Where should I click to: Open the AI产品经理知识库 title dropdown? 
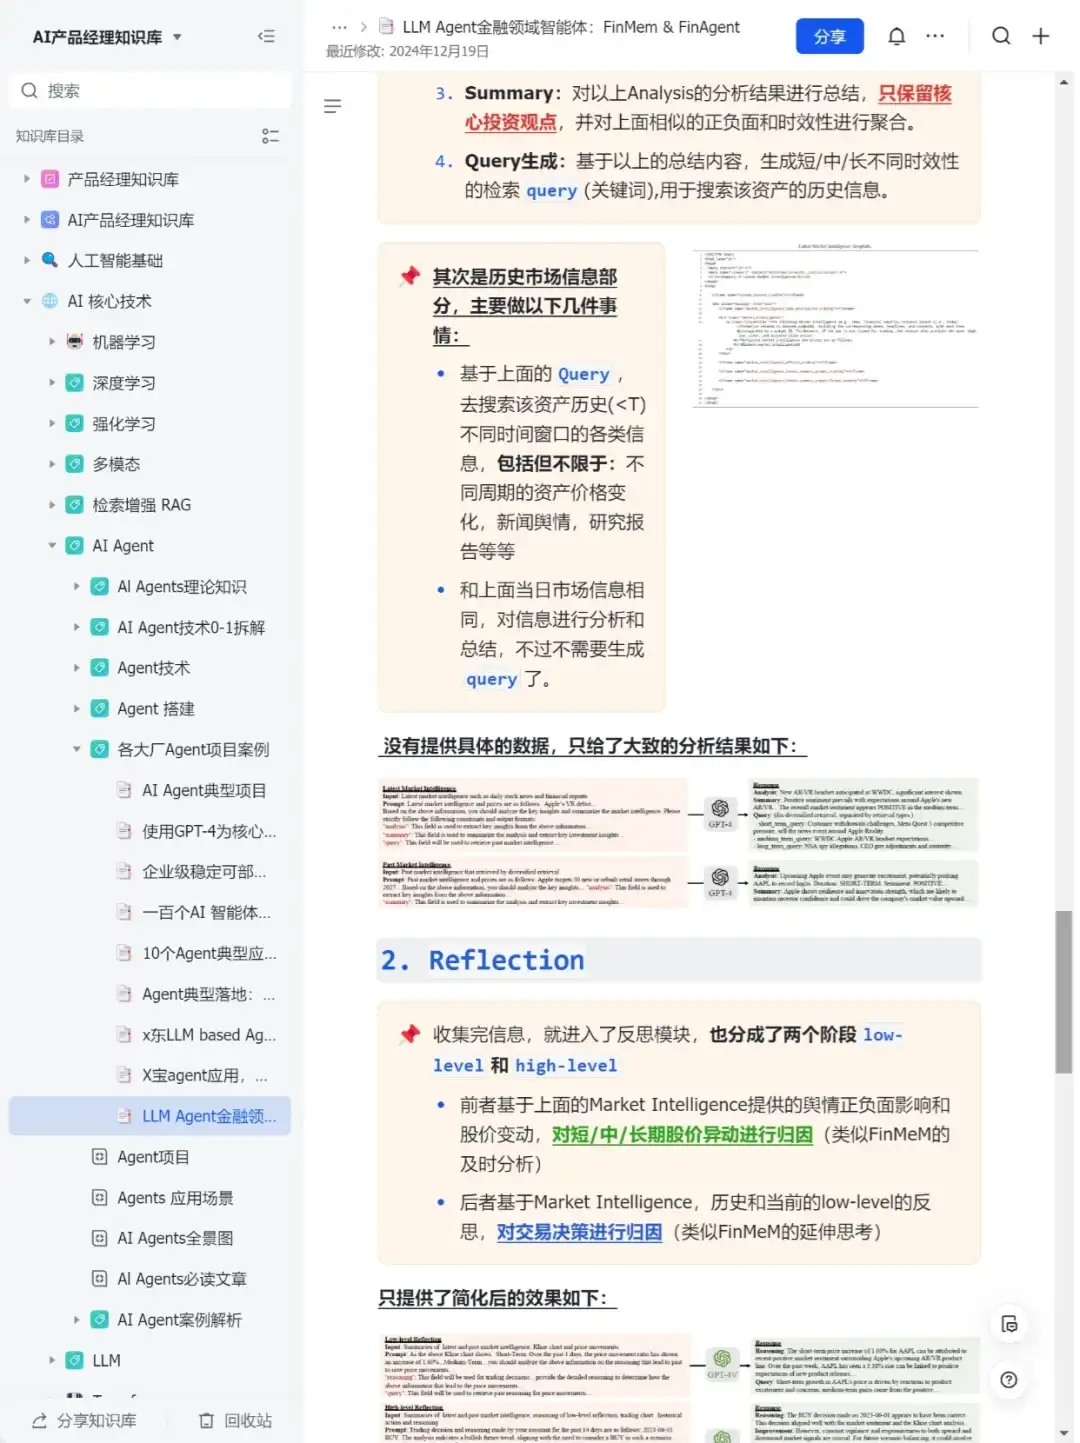[176, 36]
